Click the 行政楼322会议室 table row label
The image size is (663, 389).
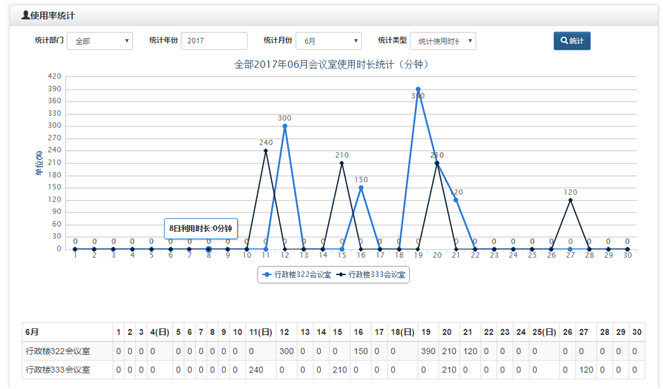pyautogui.click(x=58, y=351)
